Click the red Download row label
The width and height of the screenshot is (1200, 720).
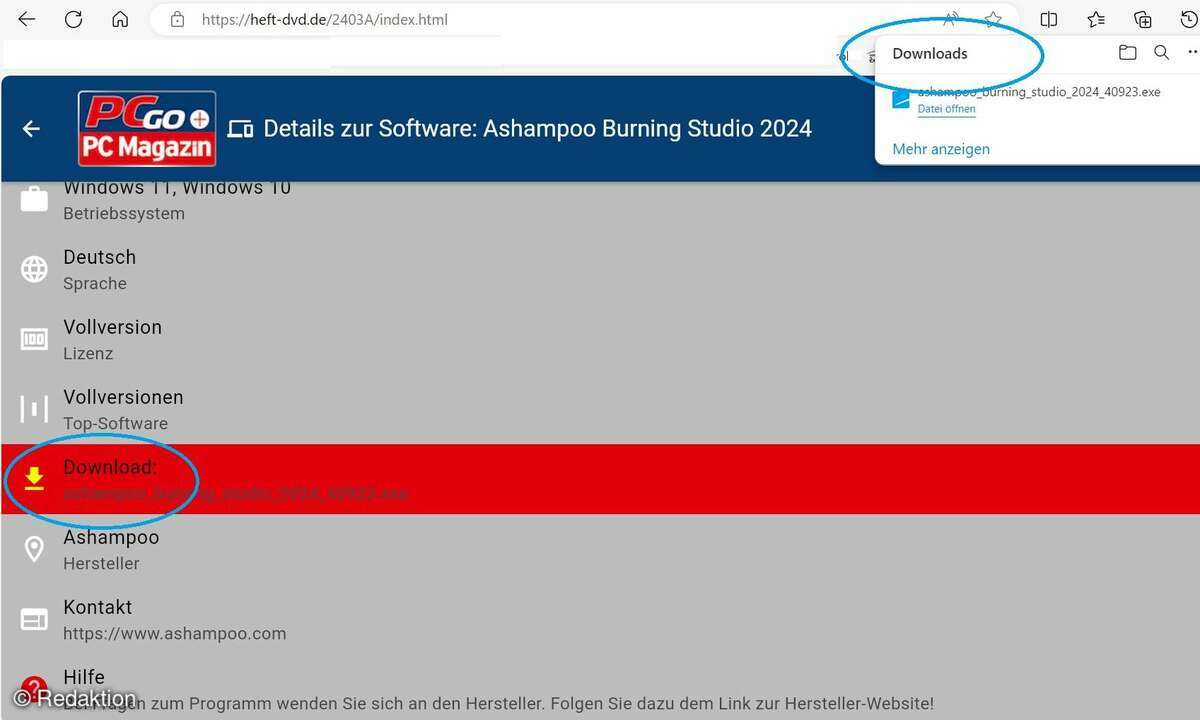point(110,467)
